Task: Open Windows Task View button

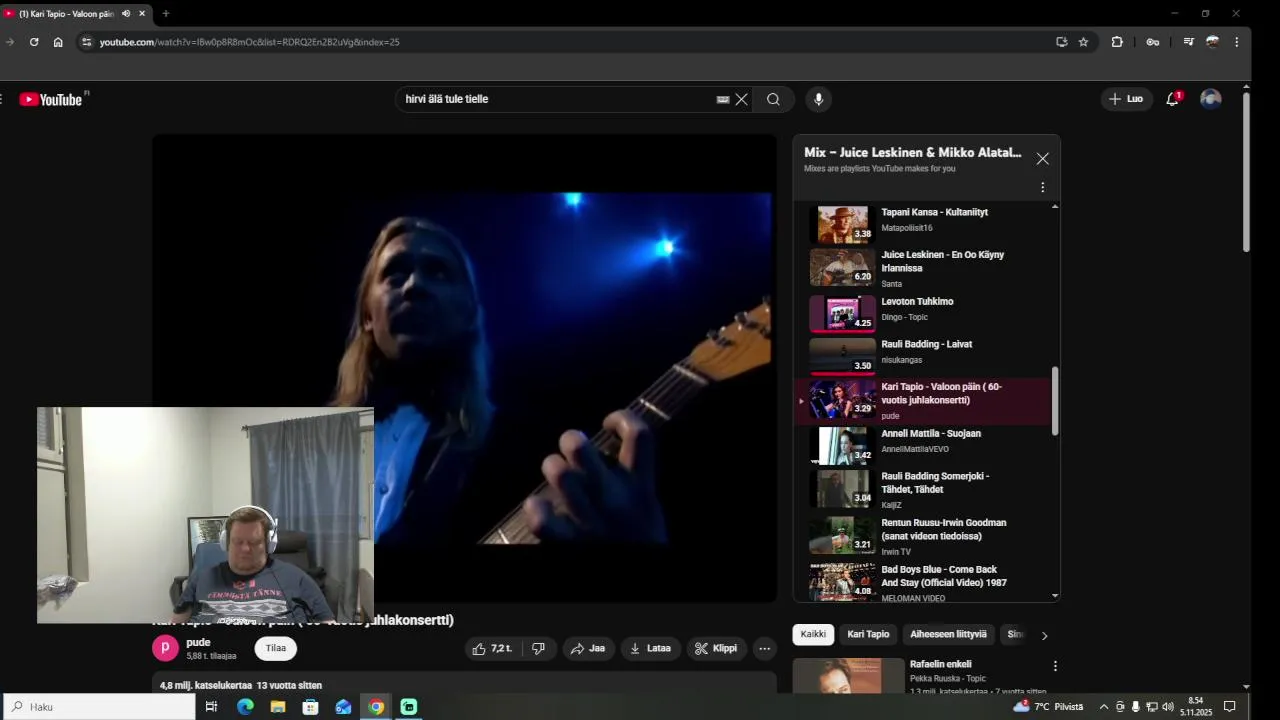Action: point(211,707)
